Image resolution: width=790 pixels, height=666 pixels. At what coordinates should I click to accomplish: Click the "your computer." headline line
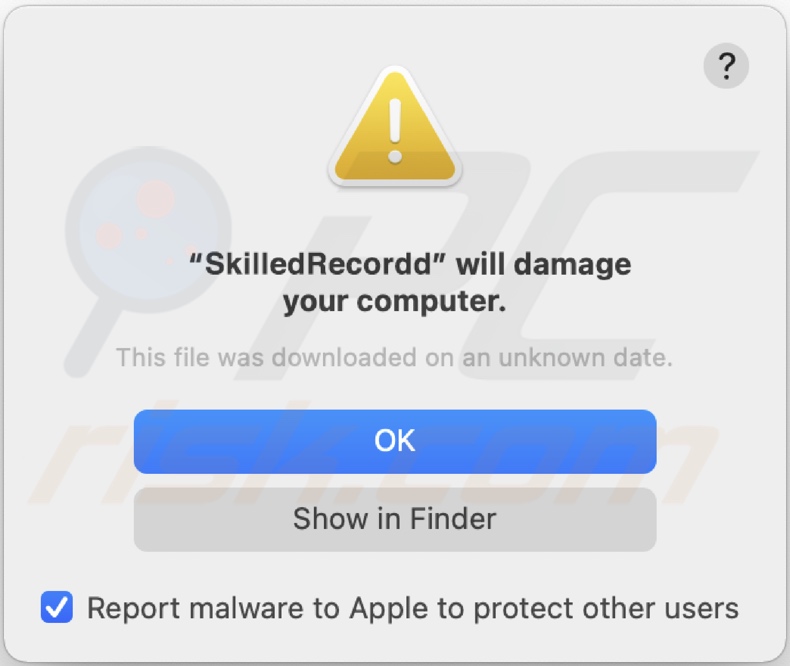[x=394, y=300]
